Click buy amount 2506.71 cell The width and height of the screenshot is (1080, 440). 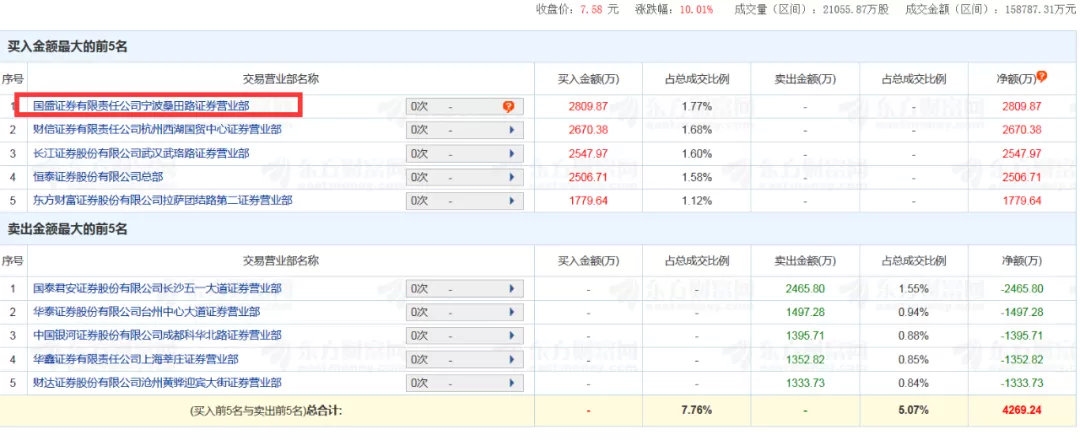pyautogui.click(x=588, y=177)
